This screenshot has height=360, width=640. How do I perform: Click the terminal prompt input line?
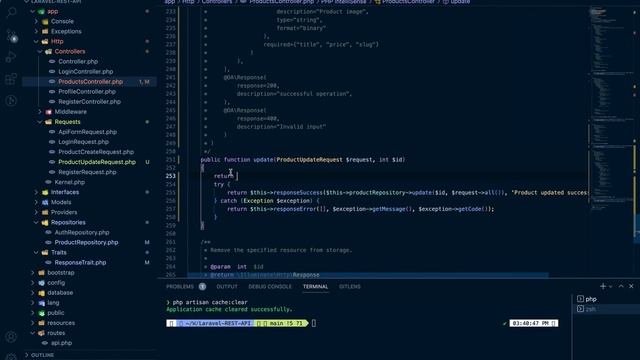point(314,323)
